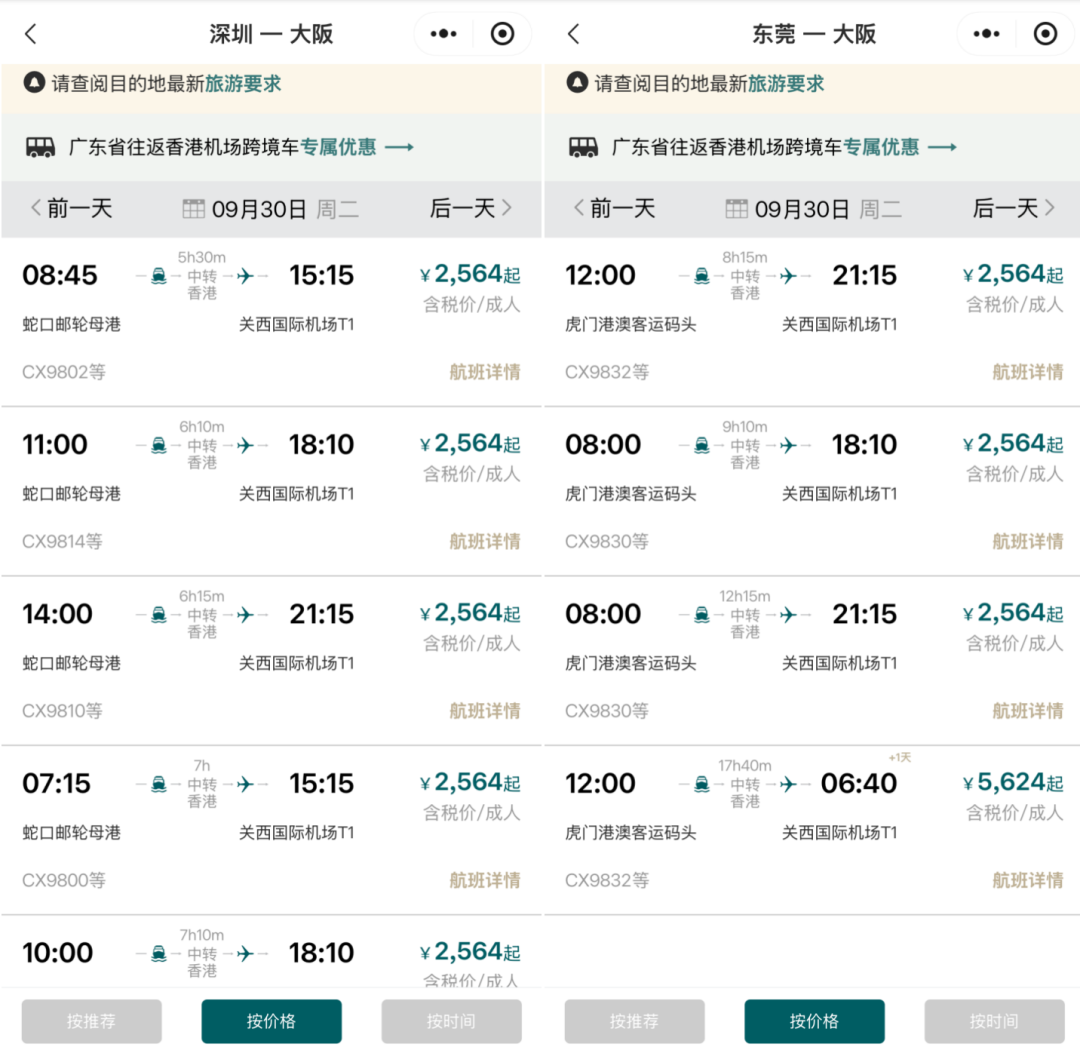The height and width of the screenshot is (1050, 1080).
Task: Select 按价格 sort on the 东莞 page
Action: tap(814, 1021)
